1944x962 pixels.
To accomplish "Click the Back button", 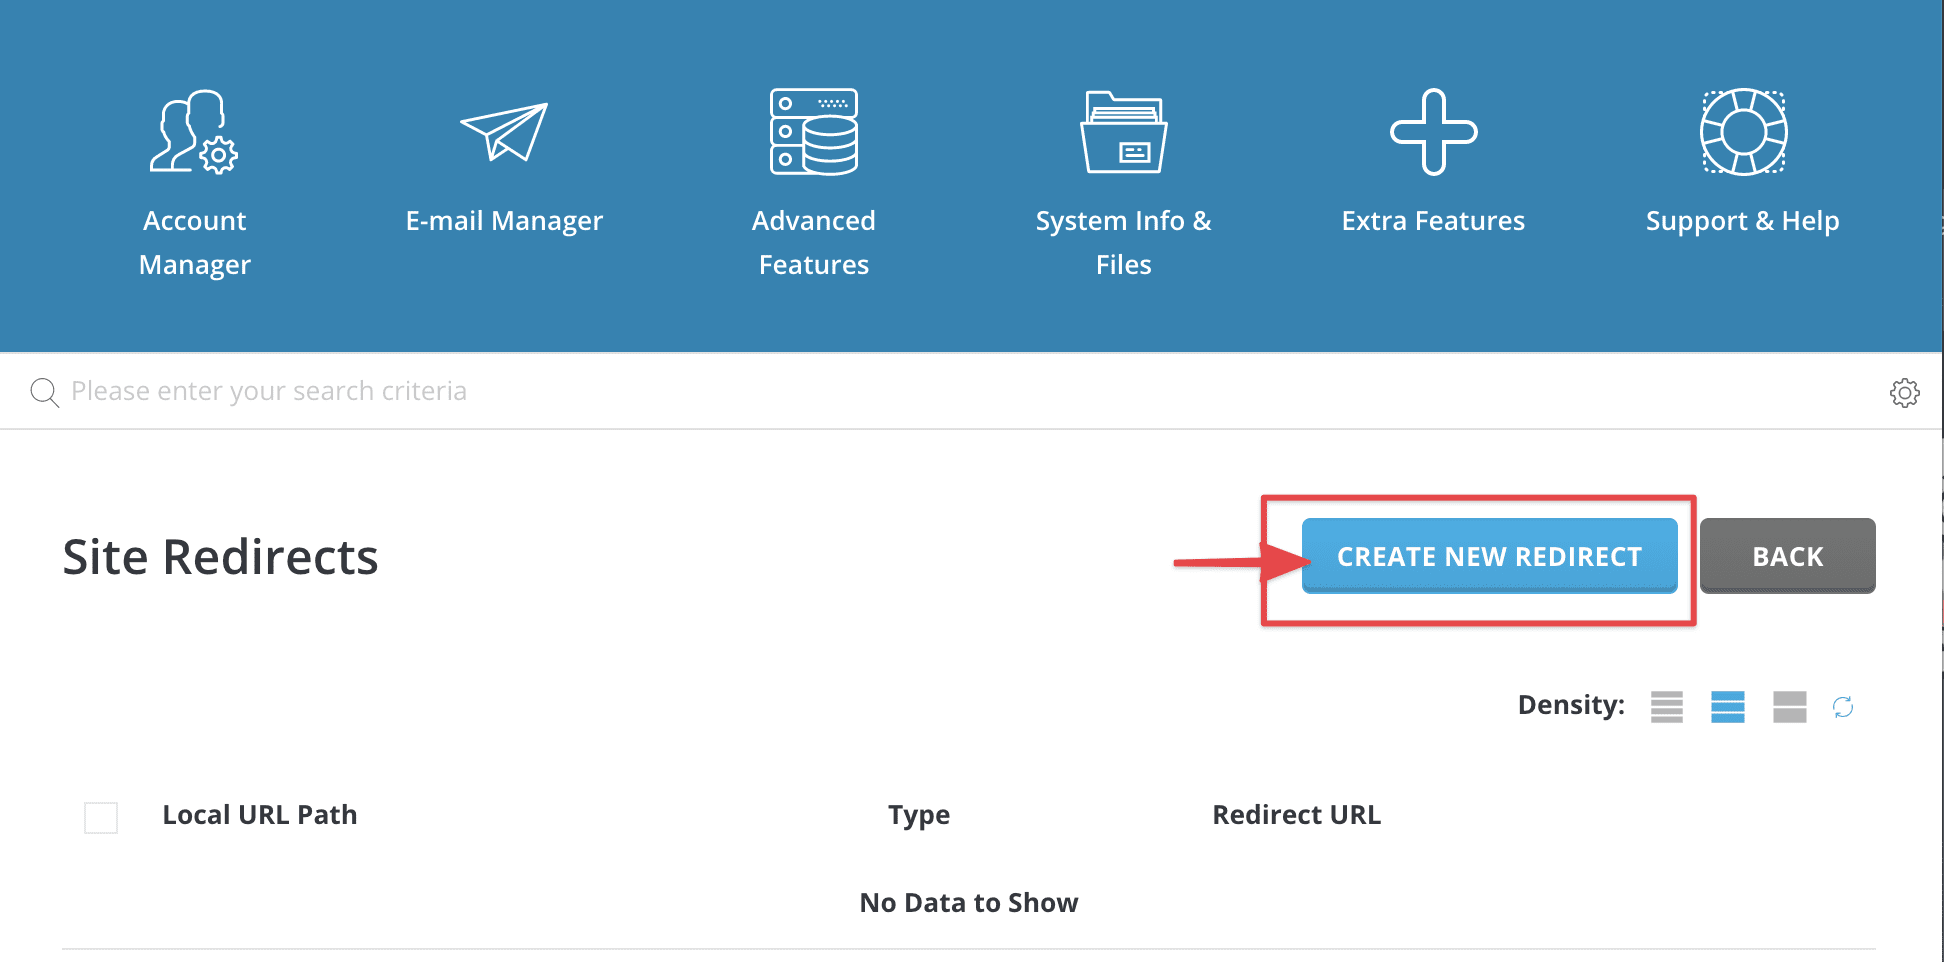I will 1787,556.
